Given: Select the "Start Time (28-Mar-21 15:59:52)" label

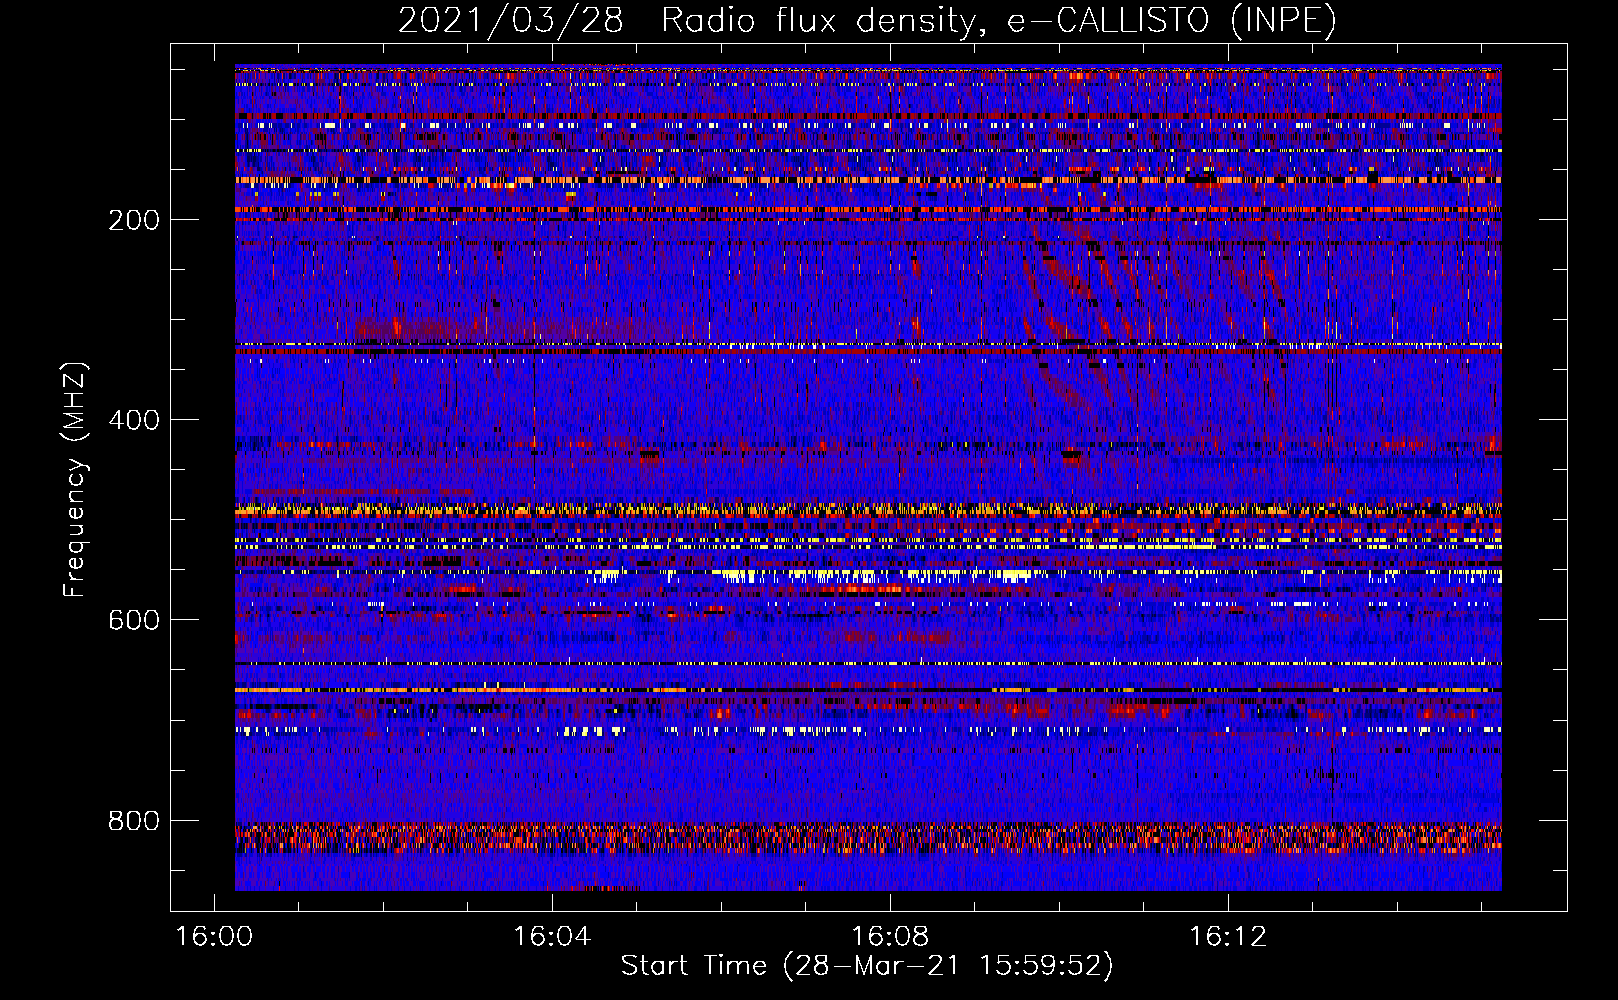Looking at the screenshot, I should click(867, 966).
